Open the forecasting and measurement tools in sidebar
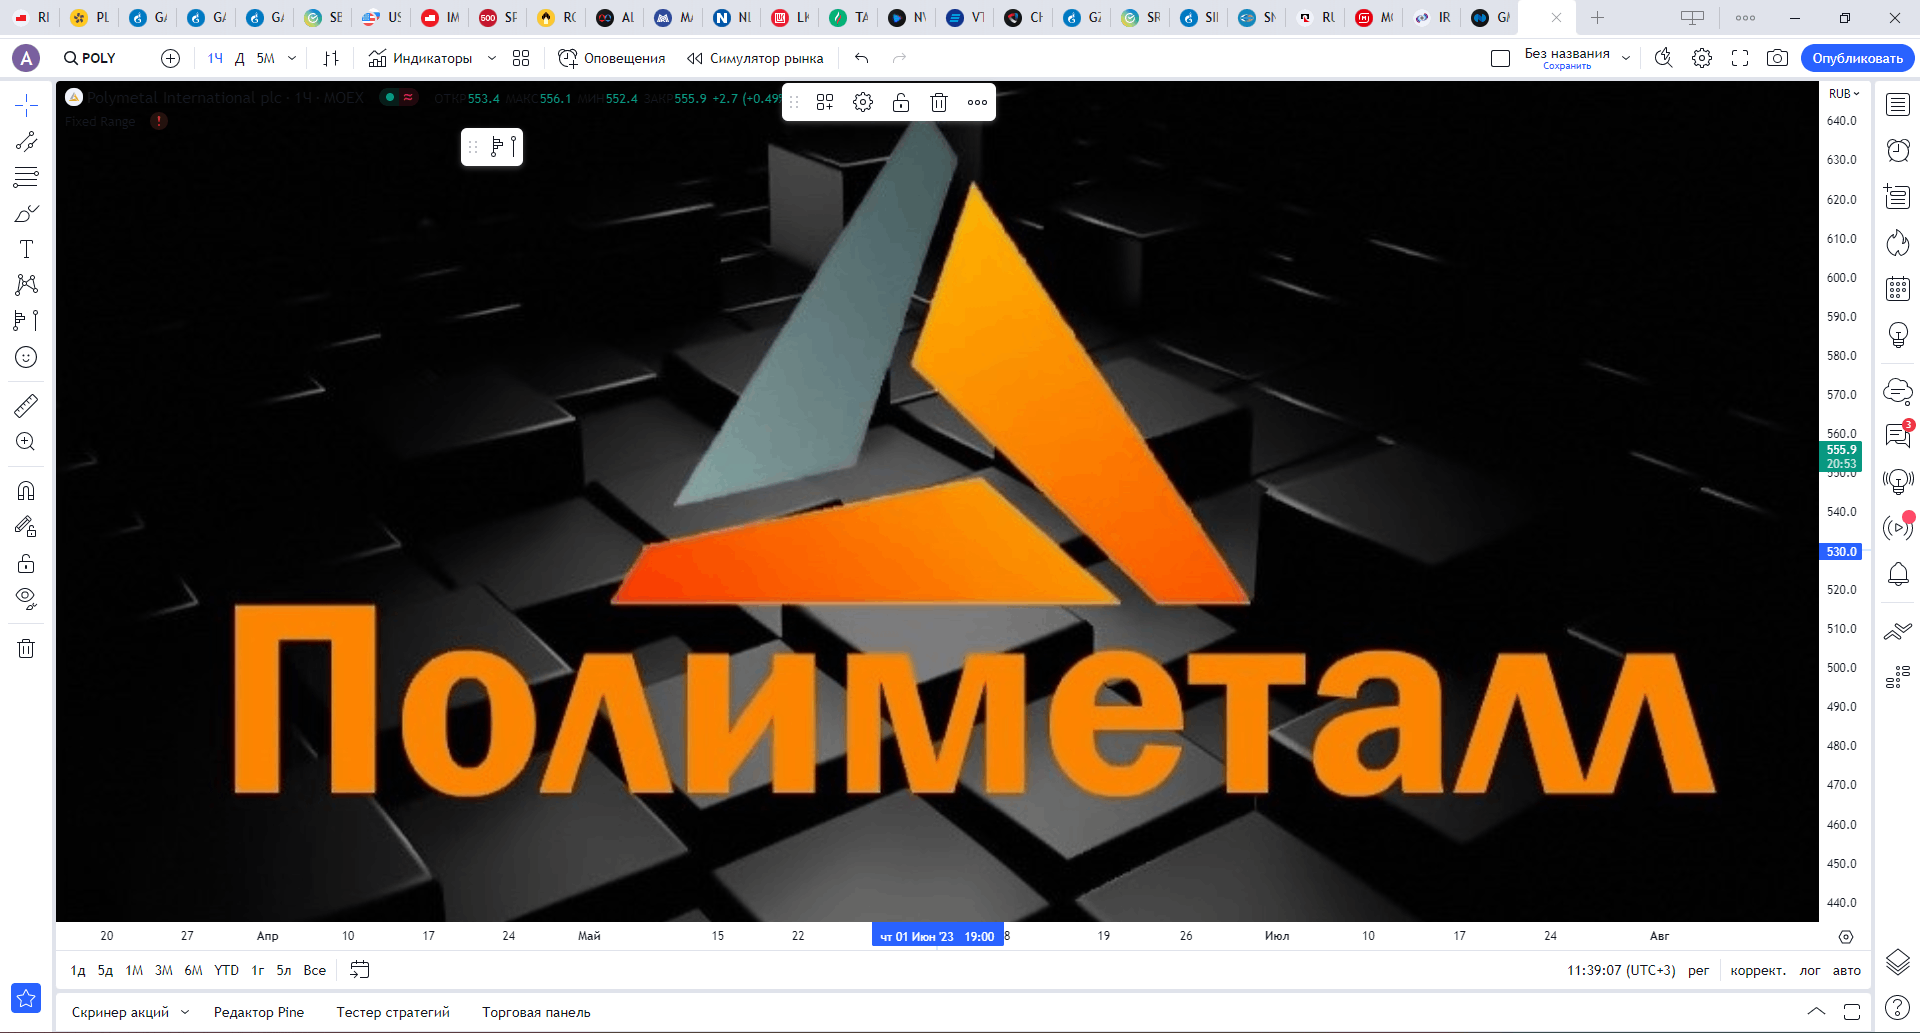 pos(26,321)
